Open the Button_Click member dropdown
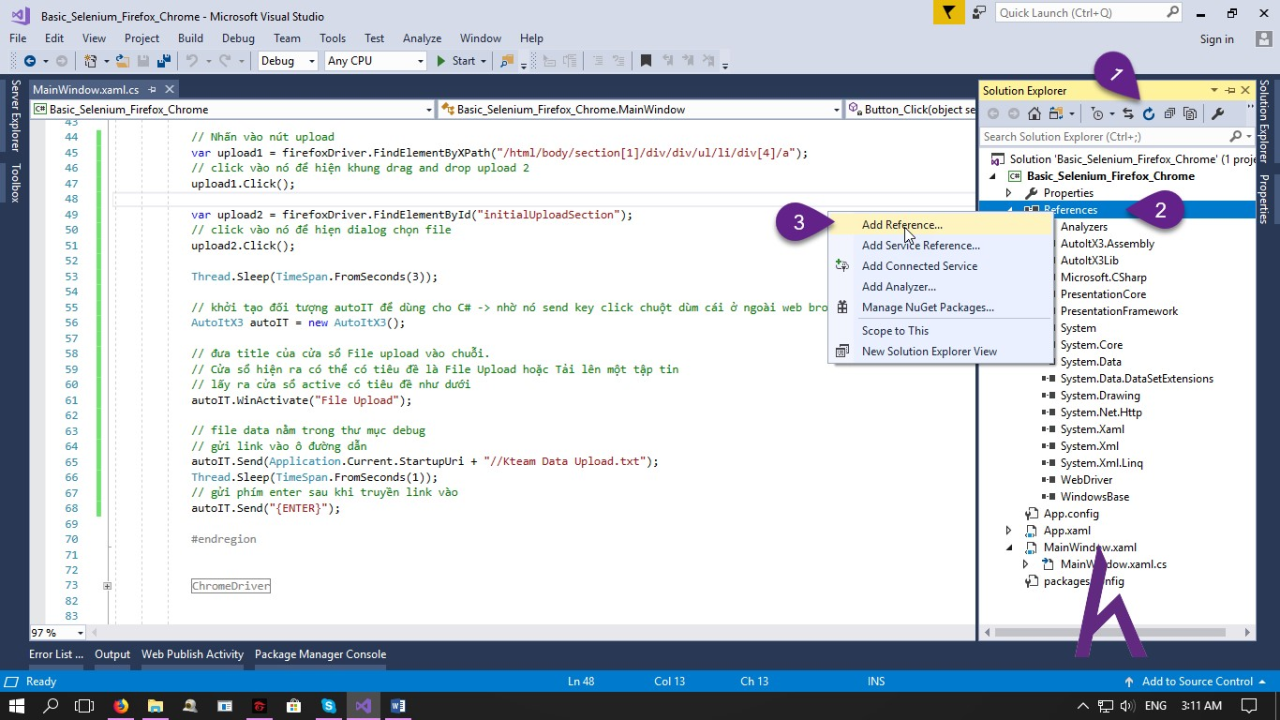 point(911,110)
